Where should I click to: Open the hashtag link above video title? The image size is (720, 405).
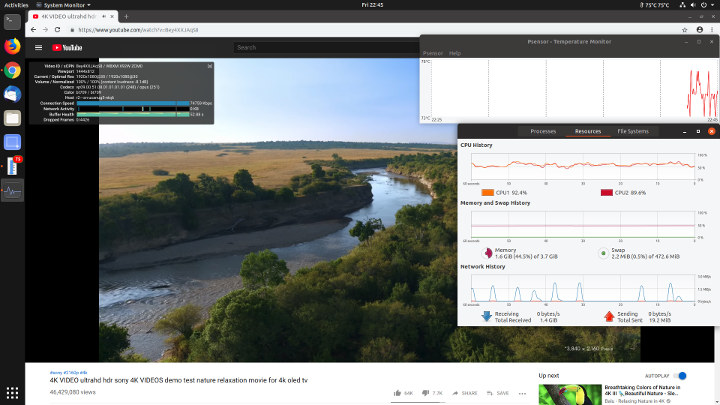point(68,372)
